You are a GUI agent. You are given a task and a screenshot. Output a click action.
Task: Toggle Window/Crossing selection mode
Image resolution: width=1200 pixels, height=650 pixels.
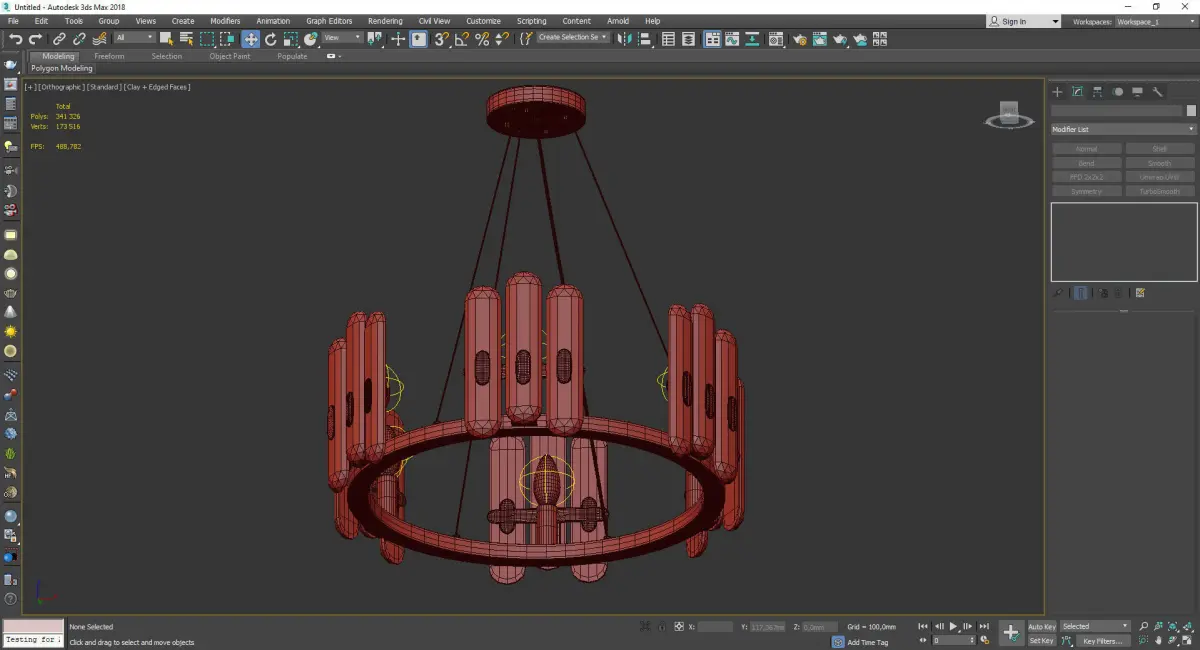coord(228,39)
